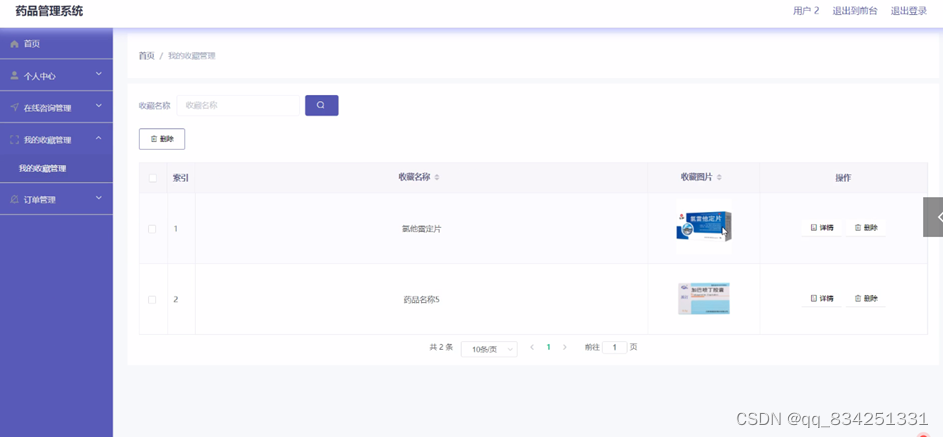943x437 pixels.
Task: Collapse the 我的收藏管理 menu chevron
Action: 99,138
